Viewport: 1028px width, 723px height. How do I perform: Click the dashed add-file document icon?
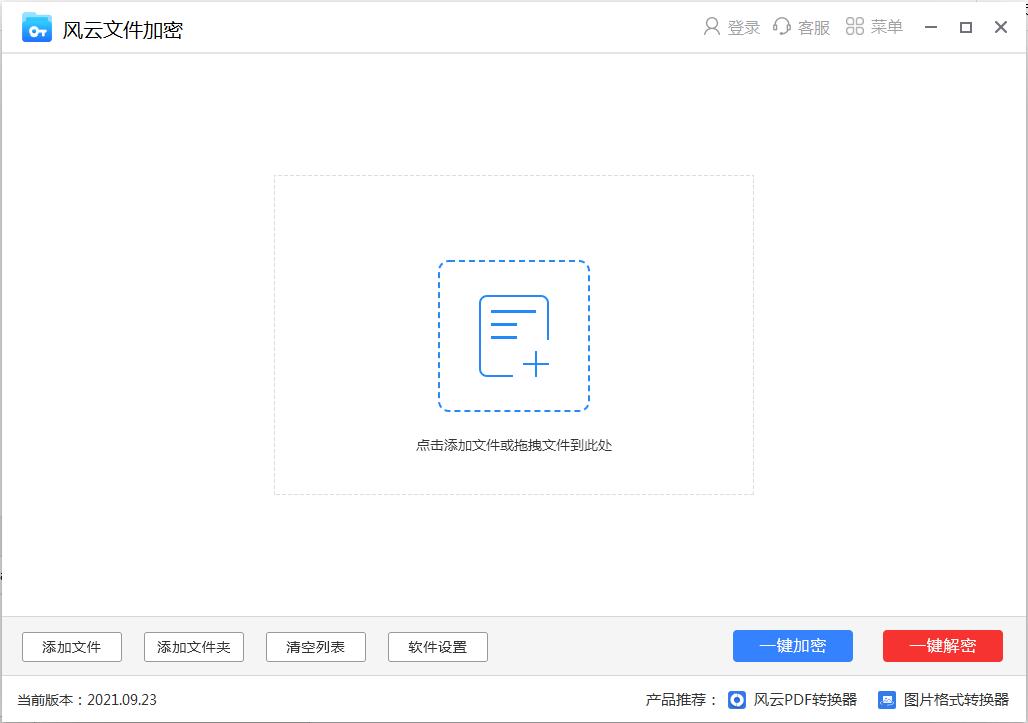pyautogui.click(x=514, y=336)
